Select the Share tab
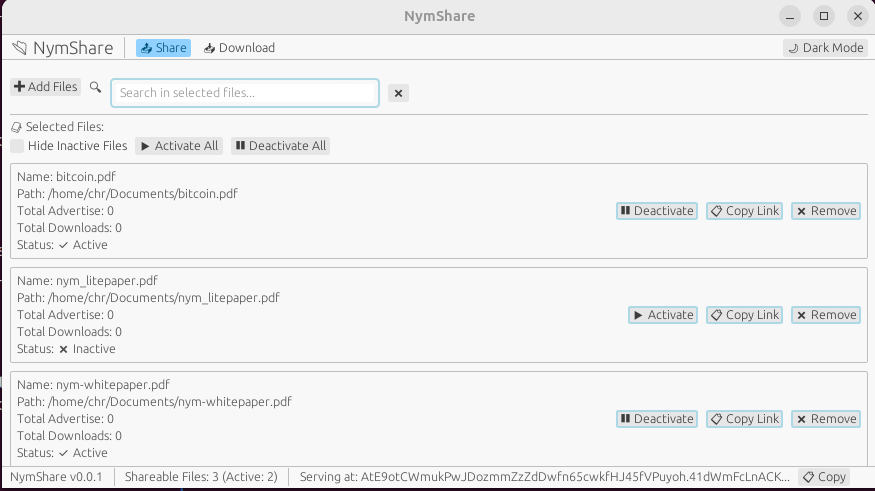 coord(162,48)
